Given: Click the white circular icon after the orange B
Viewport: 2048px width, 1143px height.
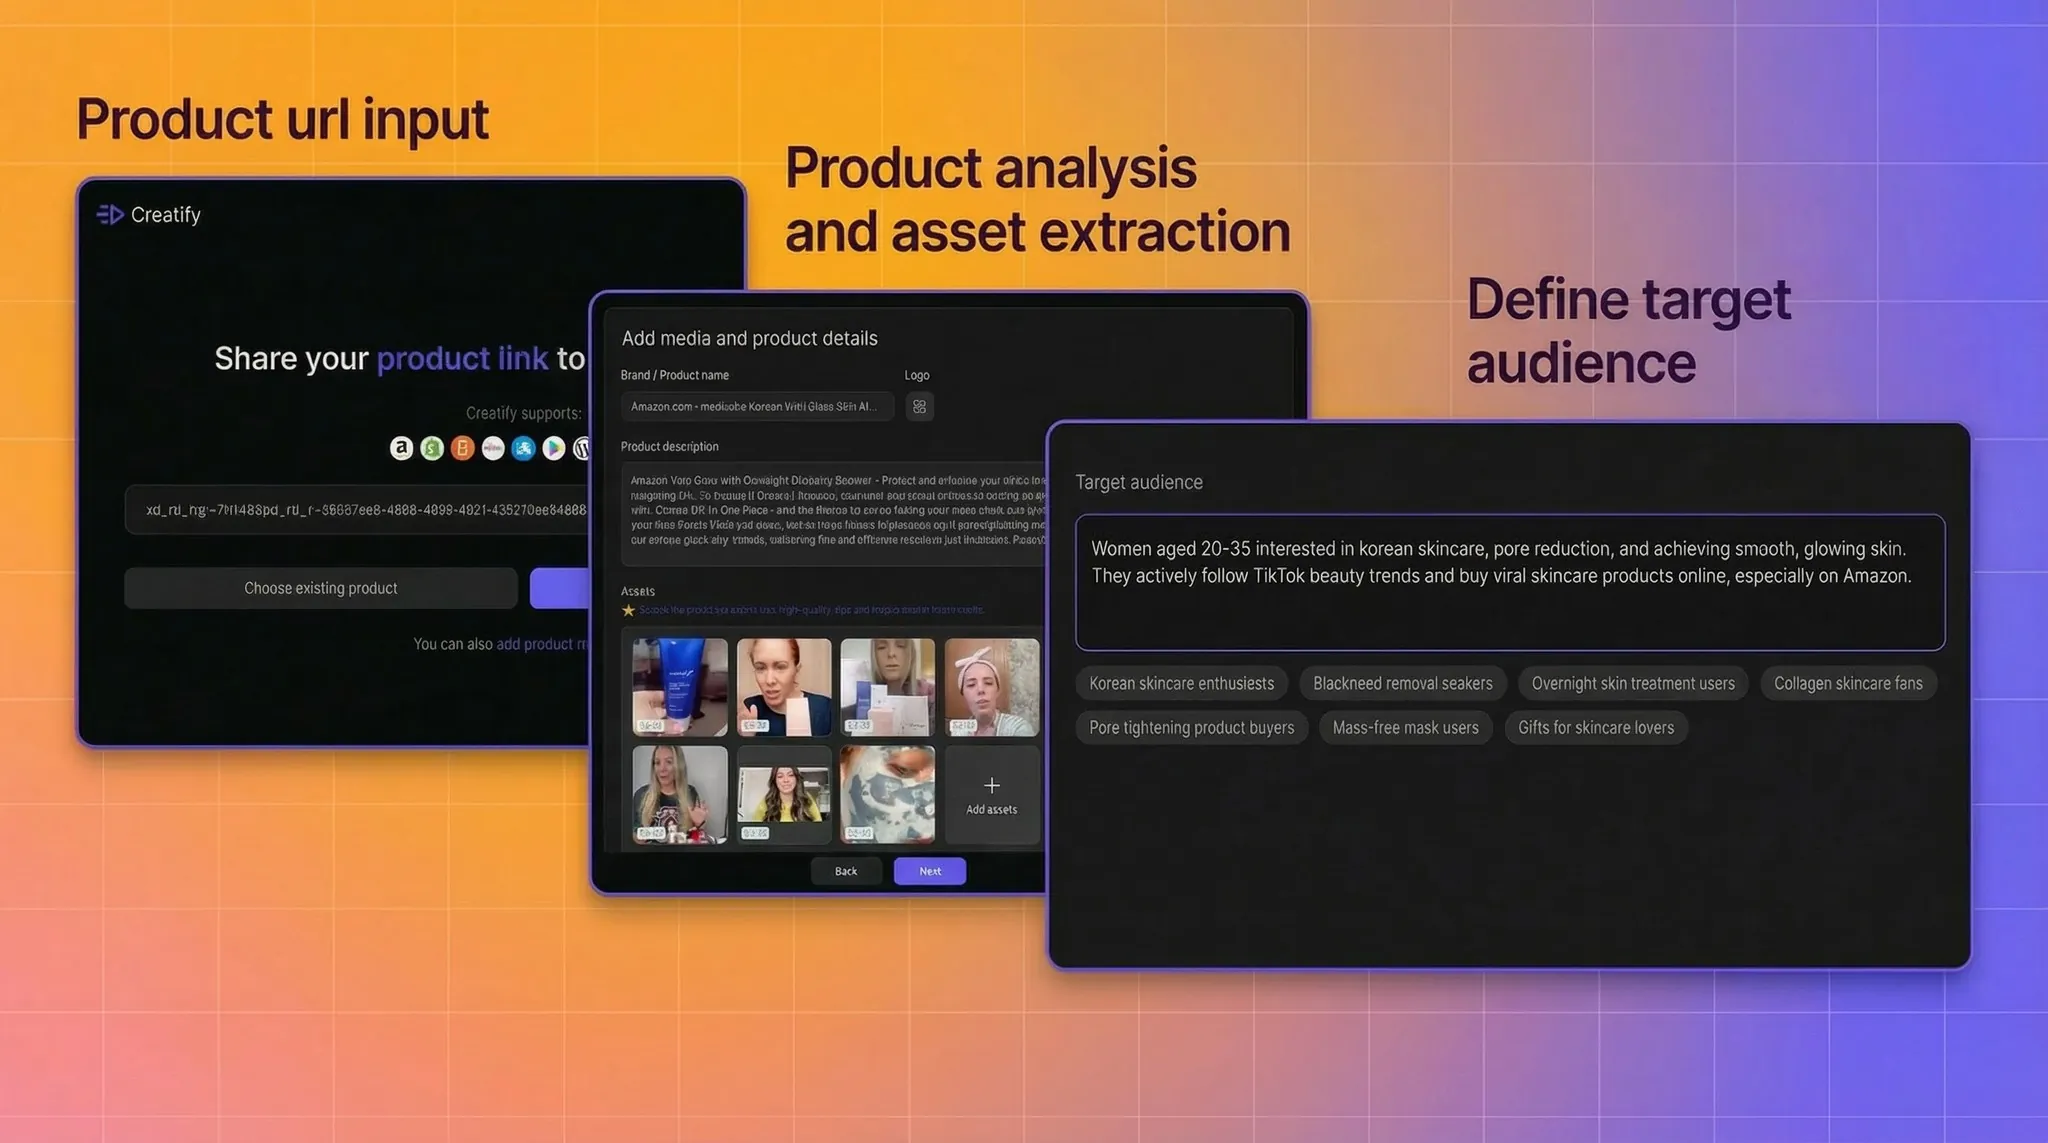Looking at the screenshot, I should coord(493,448).
